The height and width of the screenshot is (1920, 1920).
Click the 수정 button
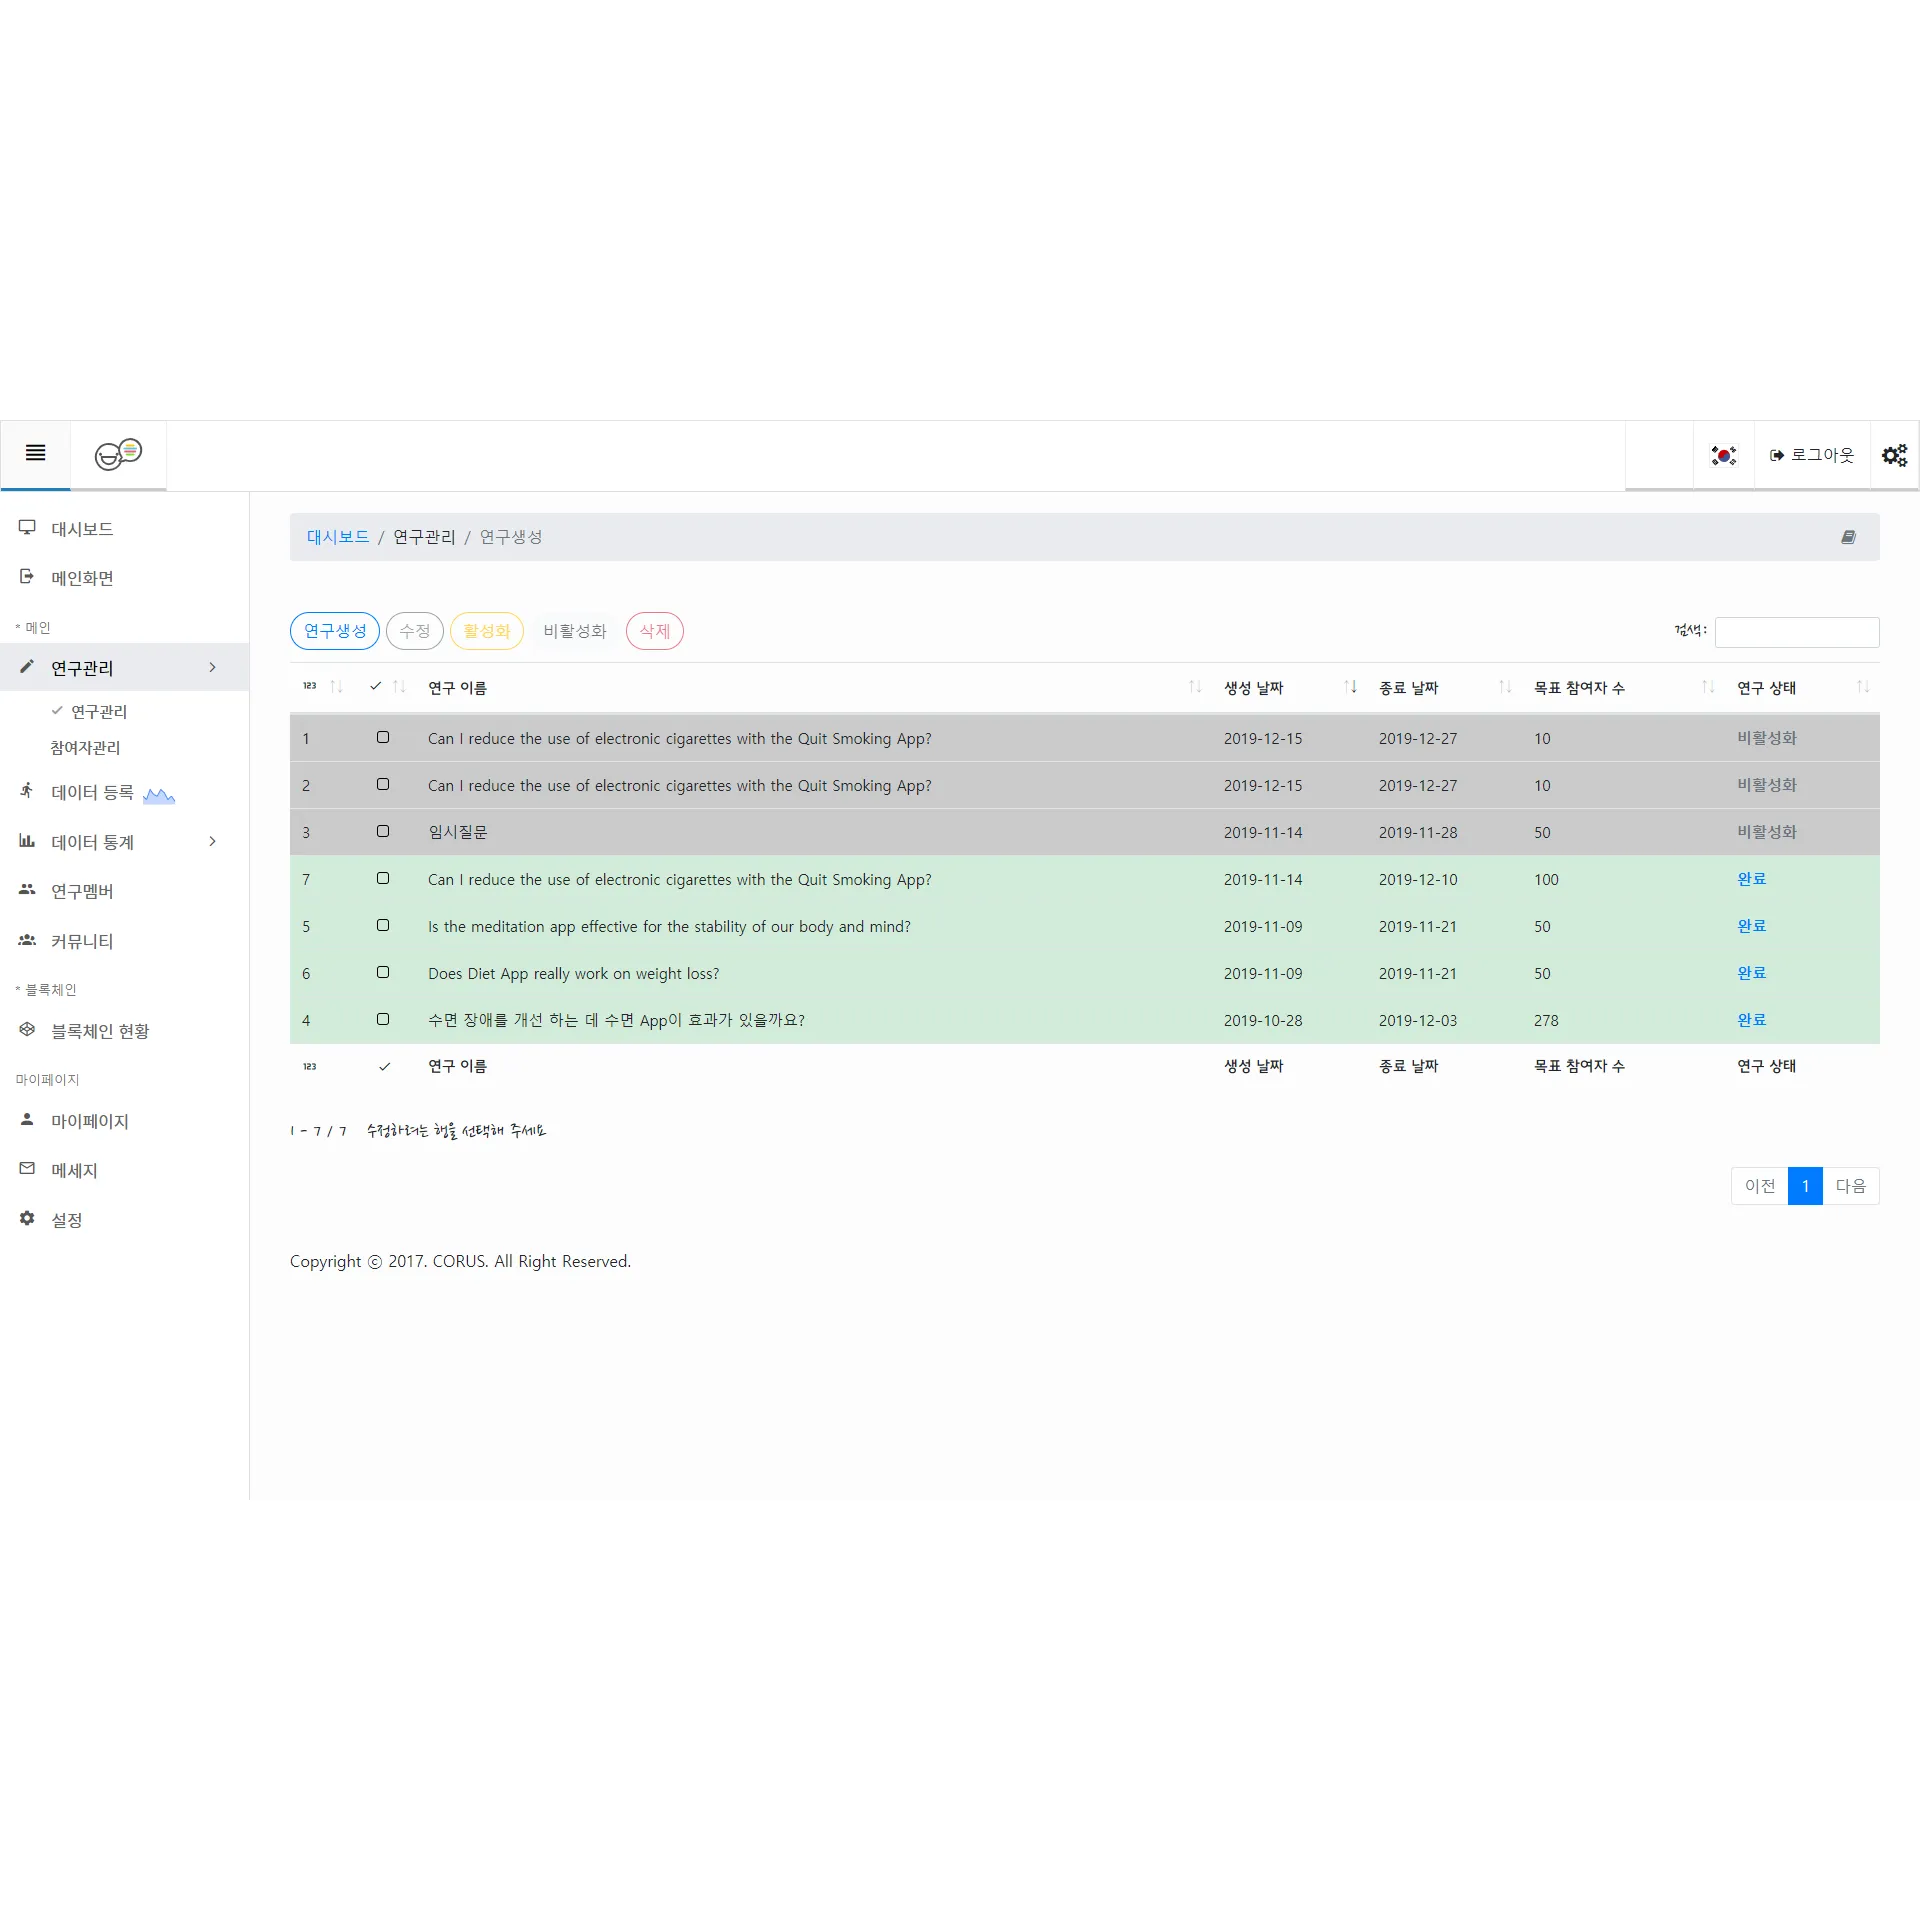tap(415, 631)
